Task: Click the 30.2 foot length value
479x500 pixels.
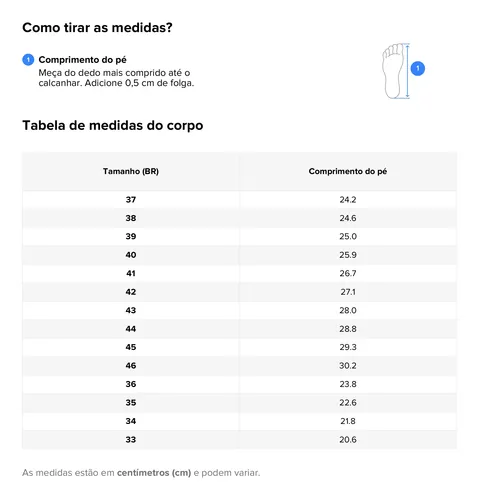Action: point(348,366)
